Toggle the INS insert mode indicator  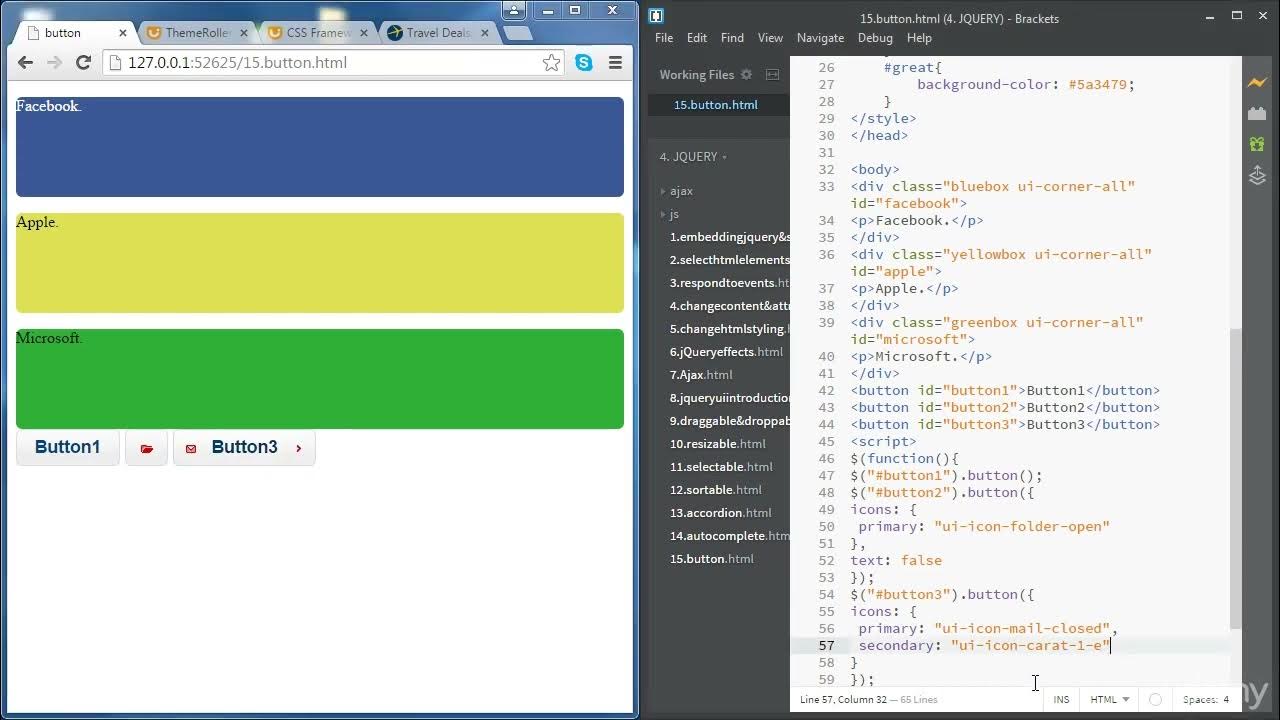(x=1061, y=700)
